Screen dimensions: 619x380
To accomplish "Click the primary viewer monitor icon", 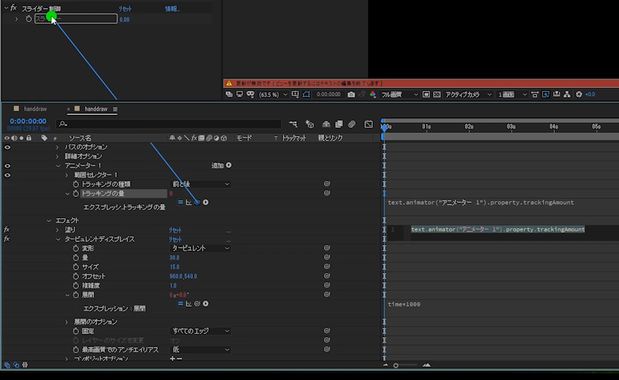I will pyautogui.click(x=240, y=95).
